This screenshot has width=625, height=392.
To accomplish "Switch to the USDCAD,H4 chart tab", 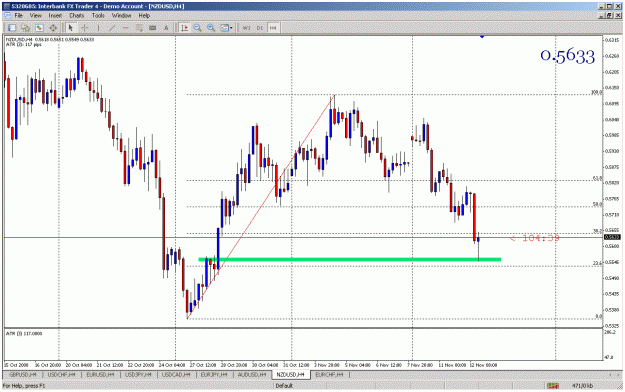I will coord(177,375).
